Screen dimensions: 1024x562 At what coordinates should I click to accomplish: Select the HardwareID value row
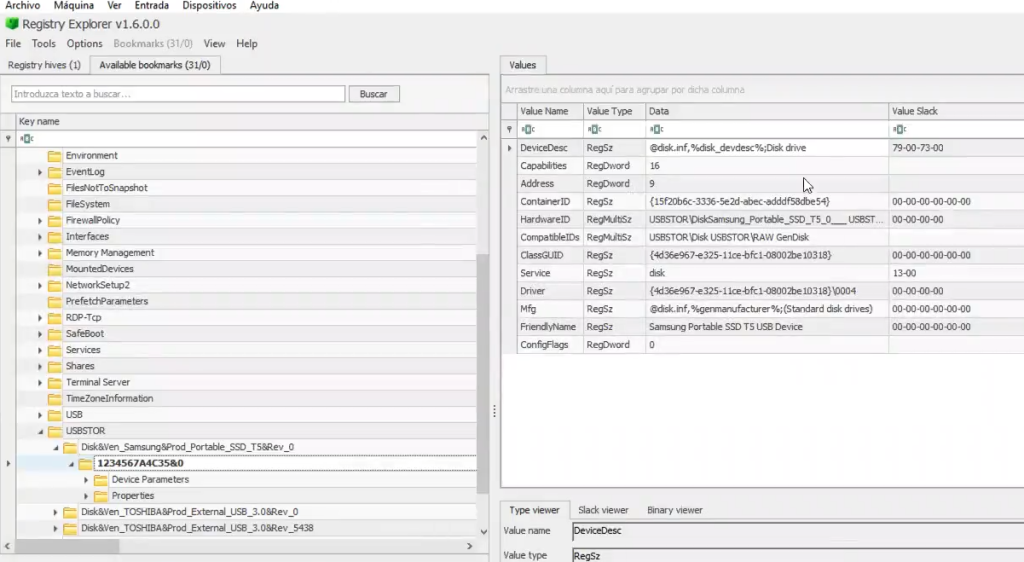point(762,220)
